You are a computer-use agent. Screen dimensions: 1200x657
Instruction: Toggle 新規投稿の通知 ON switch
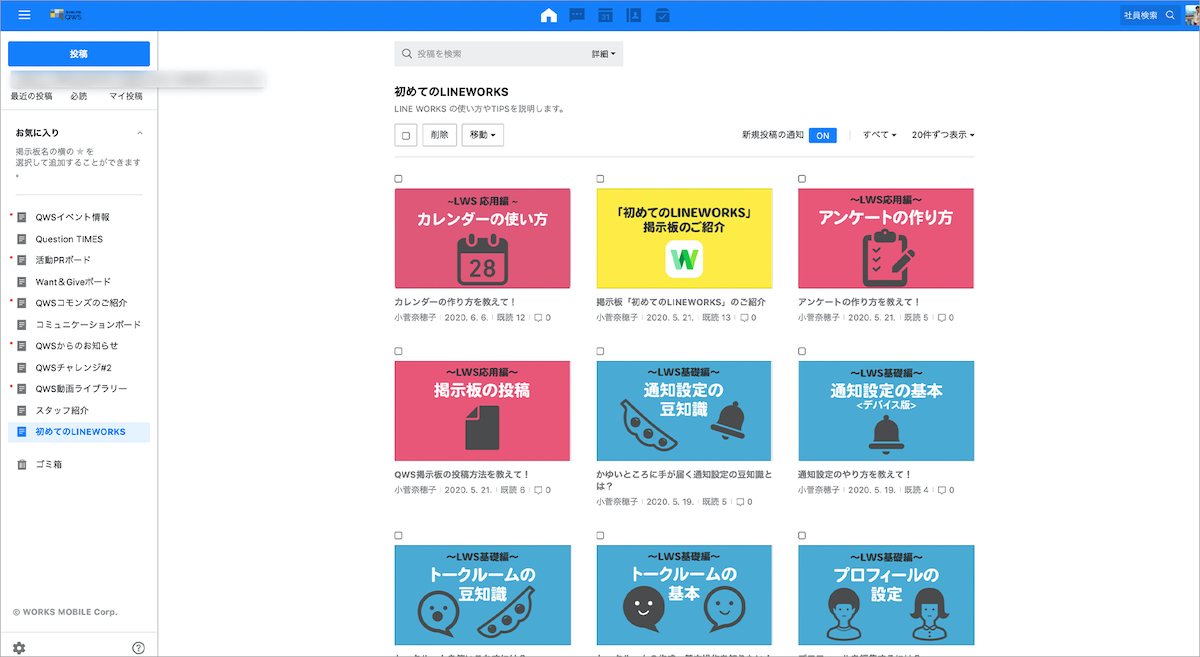pos(822,135)
